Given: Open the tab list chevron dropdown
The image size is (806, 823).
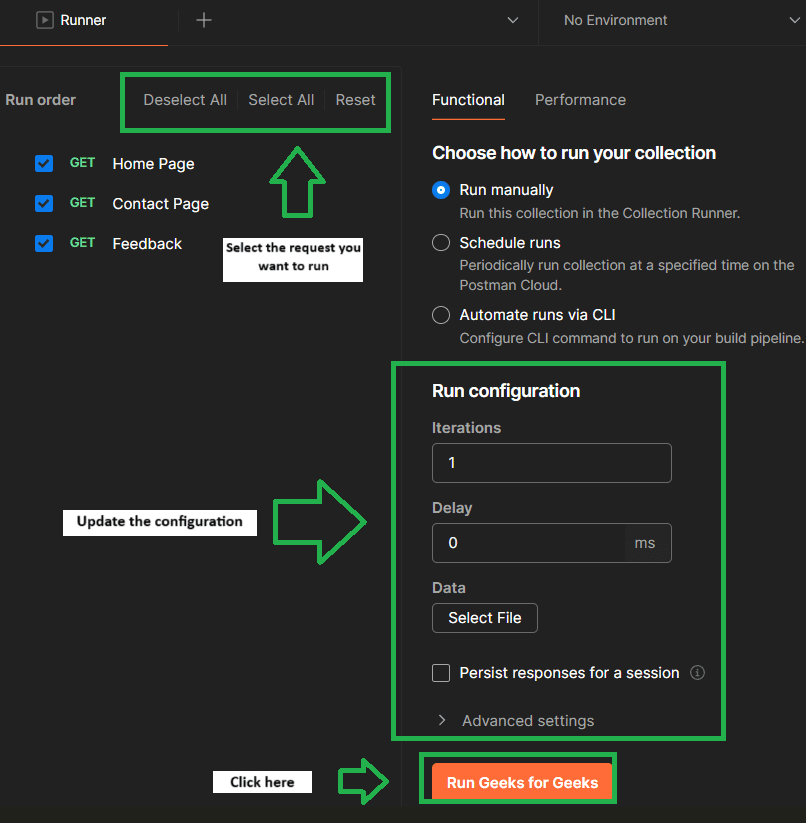Looking at the screenshot, I should point(513,20).
